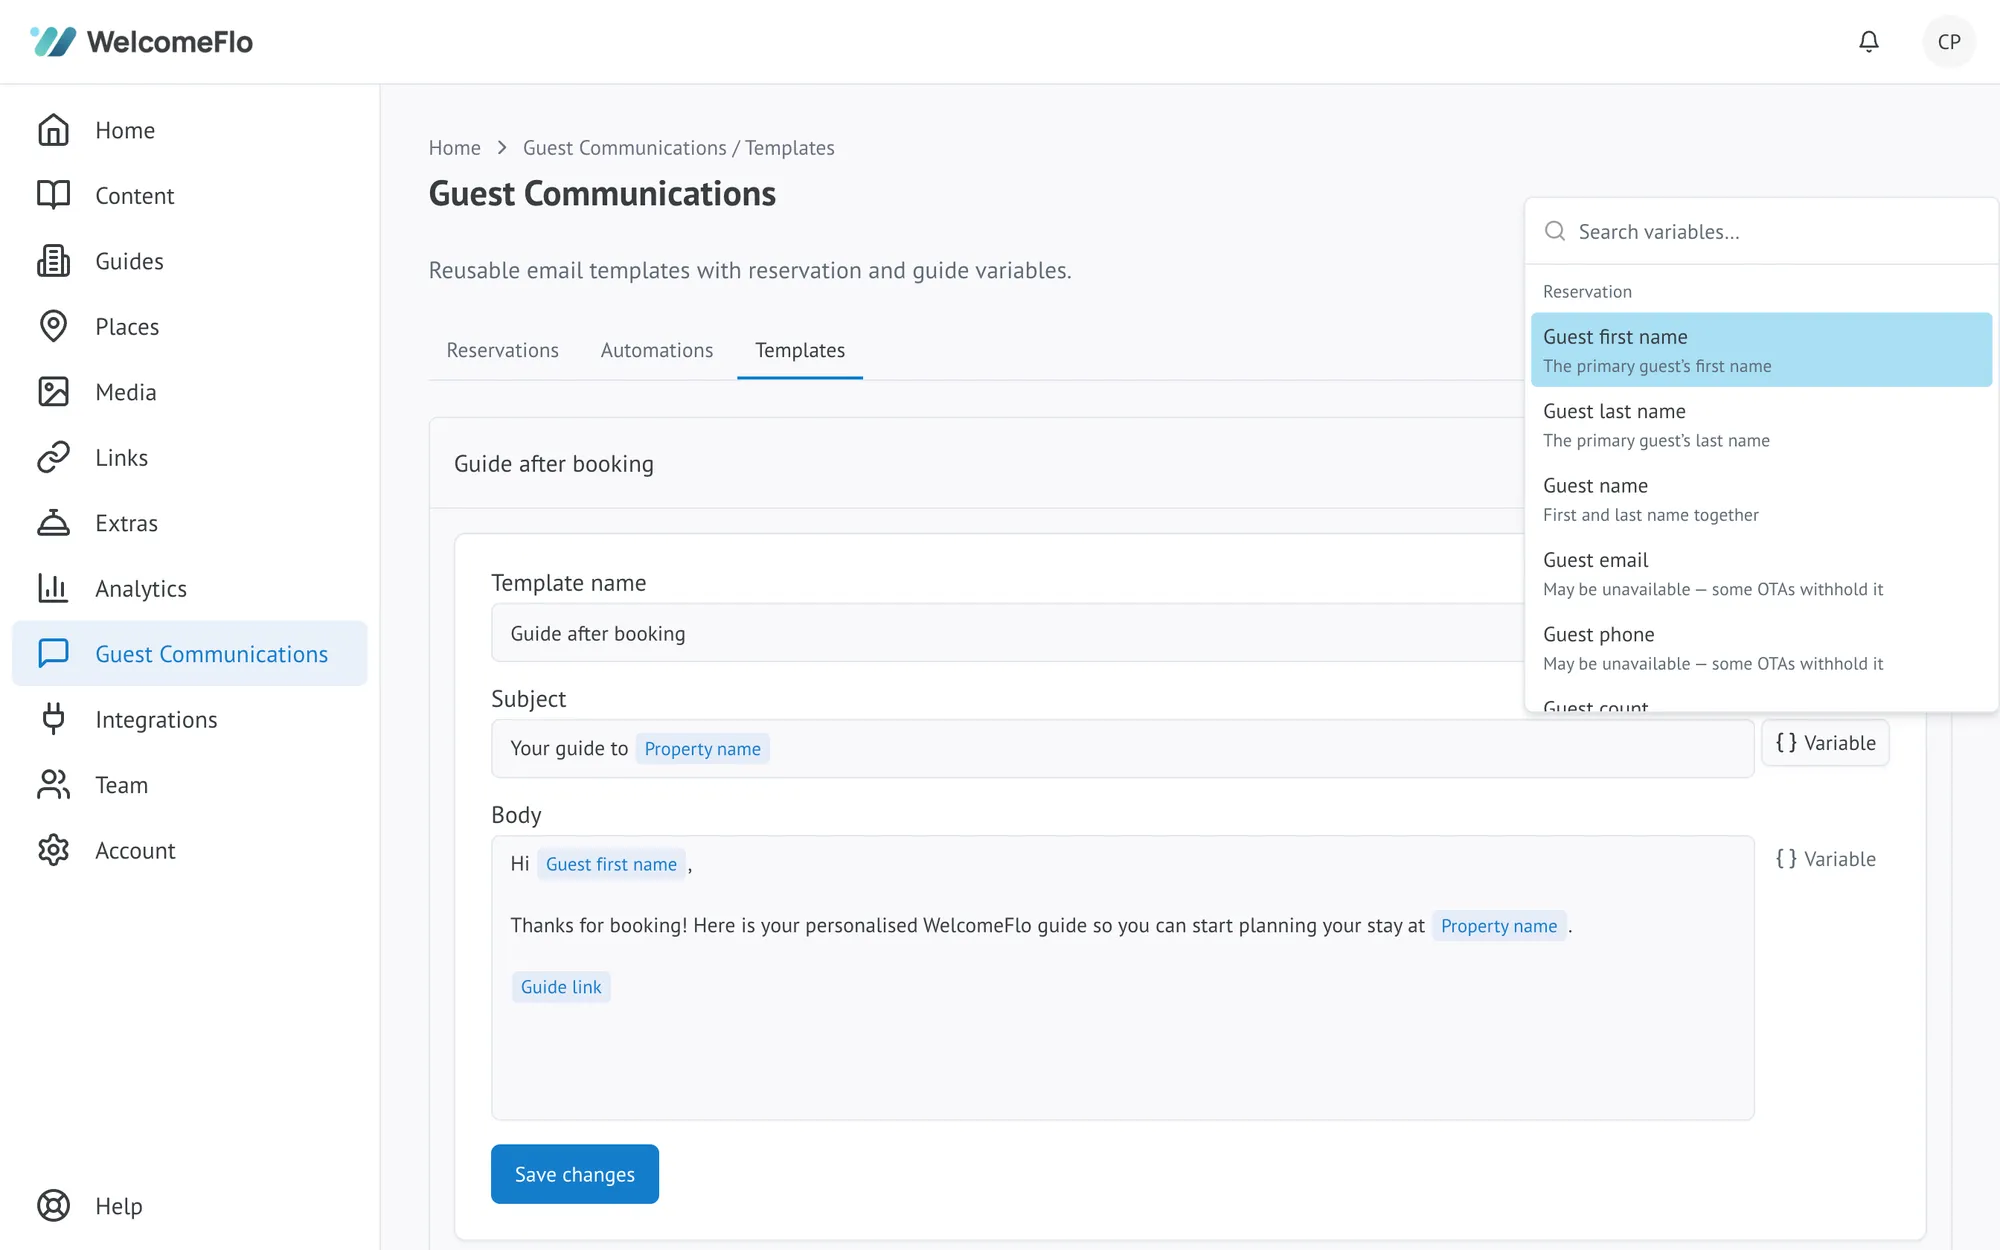Screen dimensions: 2000x1250
Task: Click the Save changes button
Action: pos(575,1174)
